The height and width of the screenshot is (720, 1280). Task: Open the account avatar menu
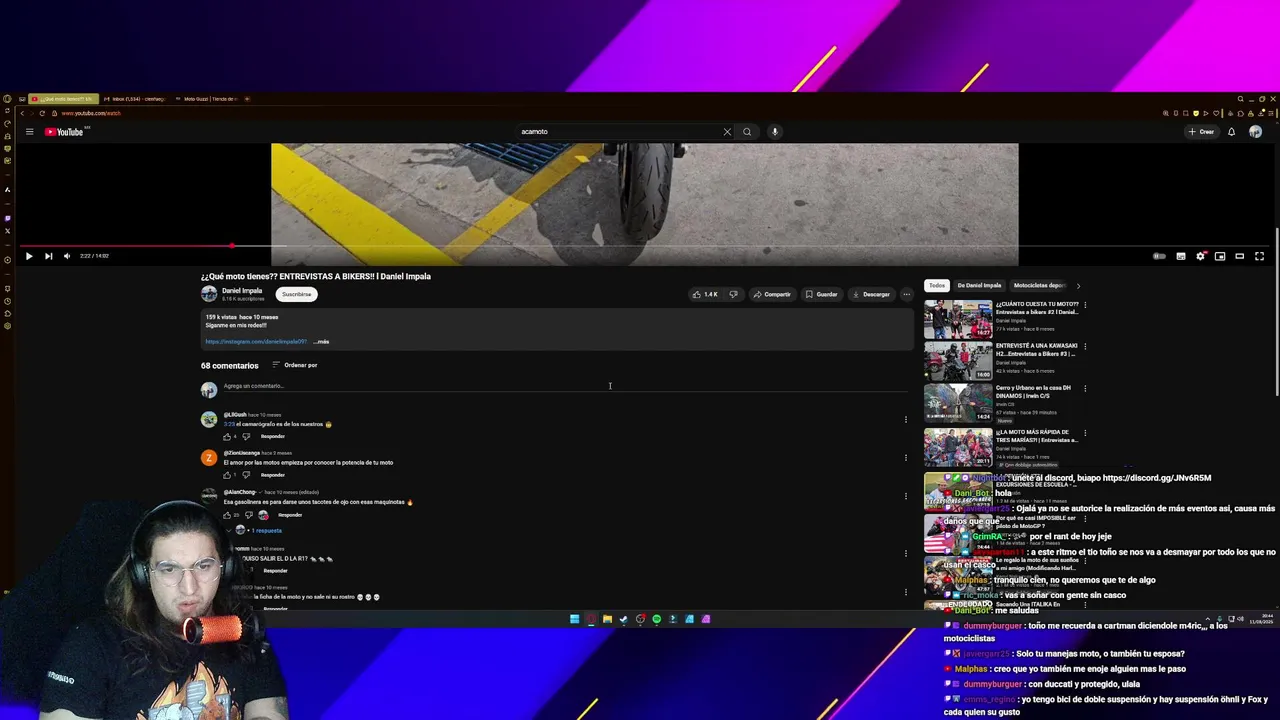(x=1255, y=132)
